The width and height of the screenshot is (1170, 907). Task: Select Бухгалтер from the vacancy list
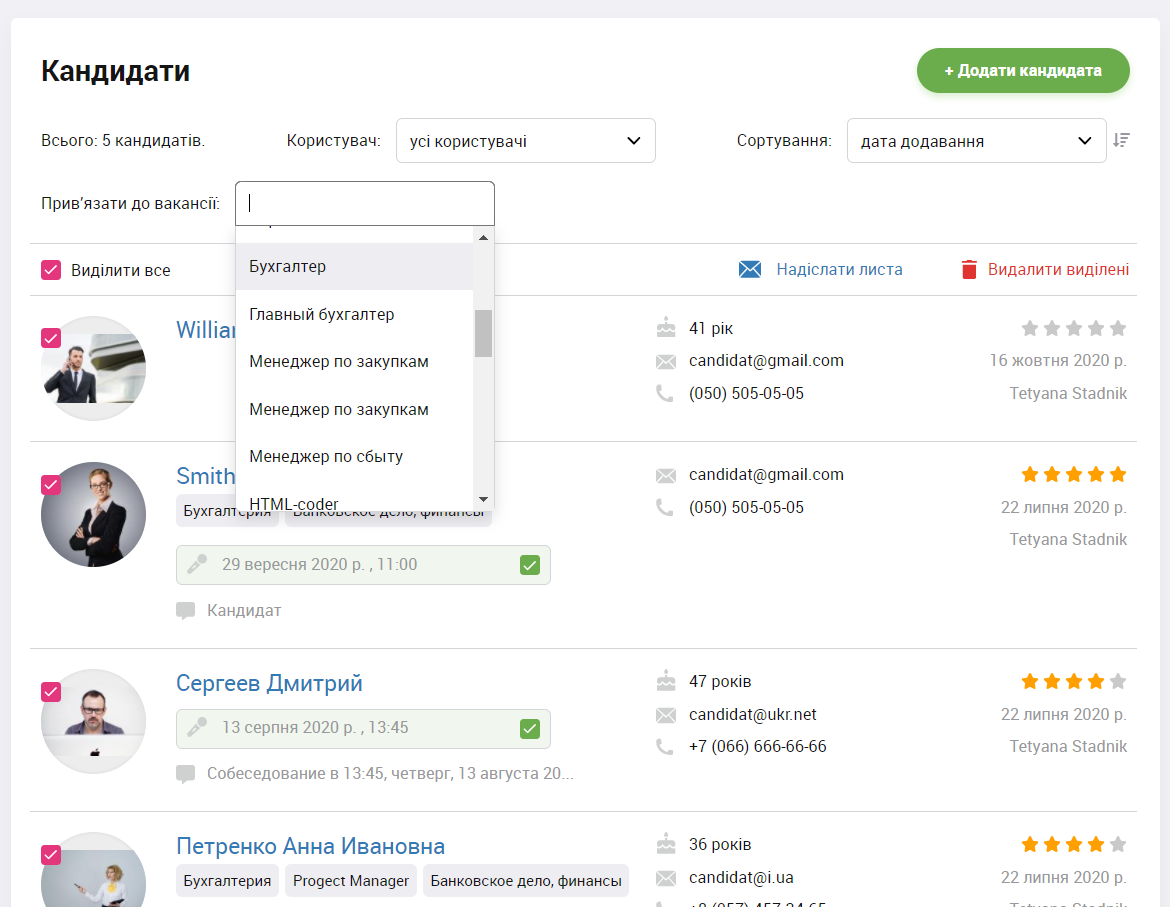tap(354, 267)
